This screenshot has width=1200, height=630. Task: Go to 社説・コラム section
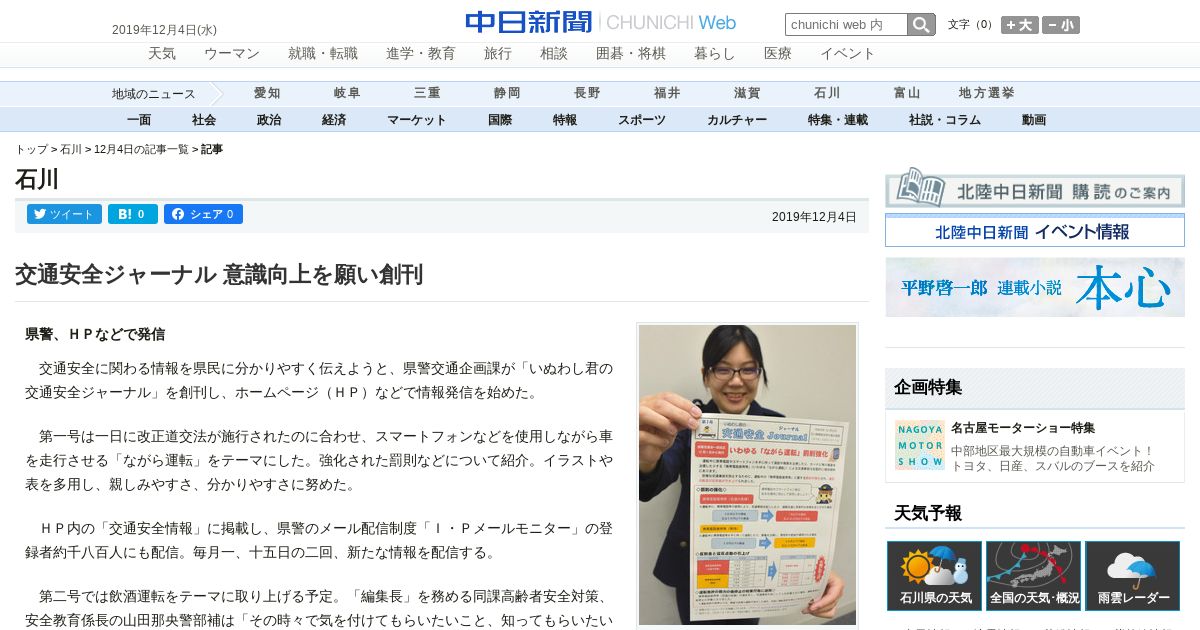pyautogui.click(x=945, y=120)
